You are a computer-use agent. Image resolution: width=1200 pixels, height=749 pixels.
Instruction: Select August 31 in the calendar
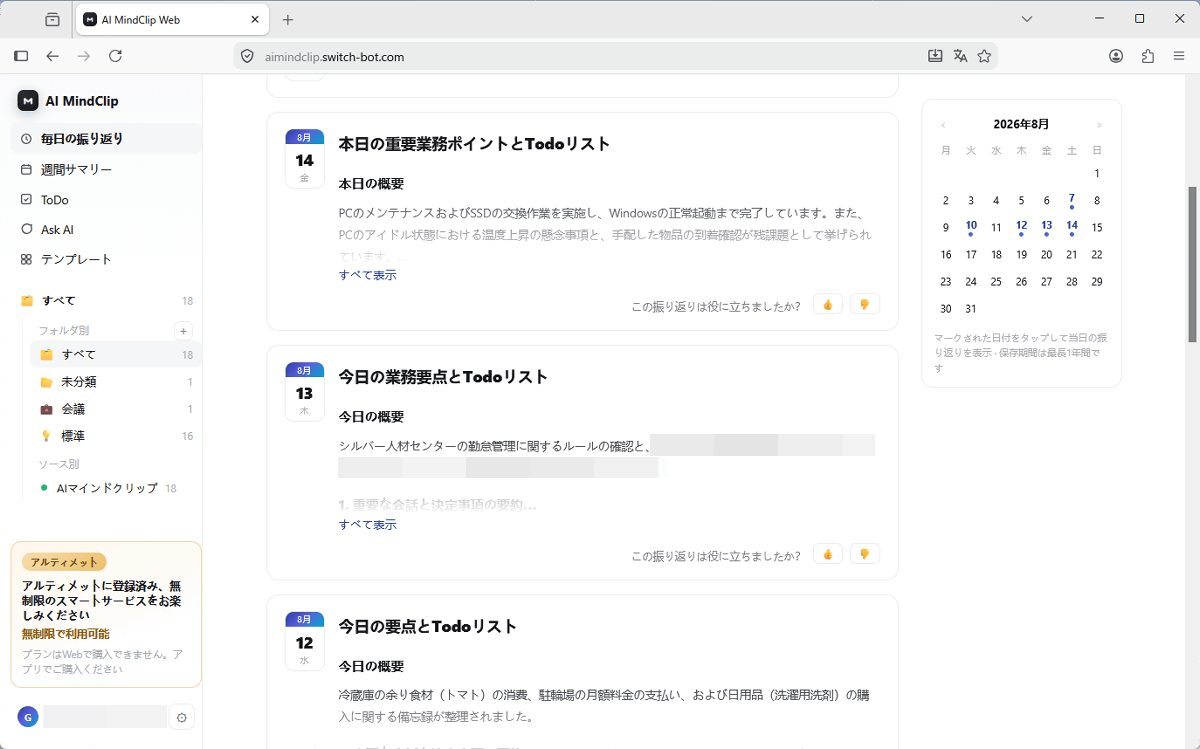971,309
